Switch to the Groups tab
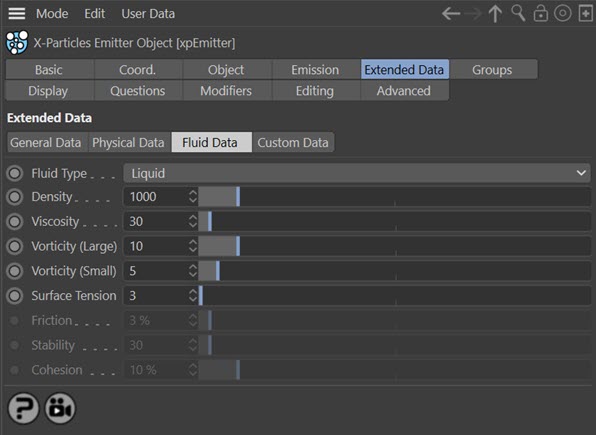The height and width of the screenshot is (435, 596). (493, 69)
